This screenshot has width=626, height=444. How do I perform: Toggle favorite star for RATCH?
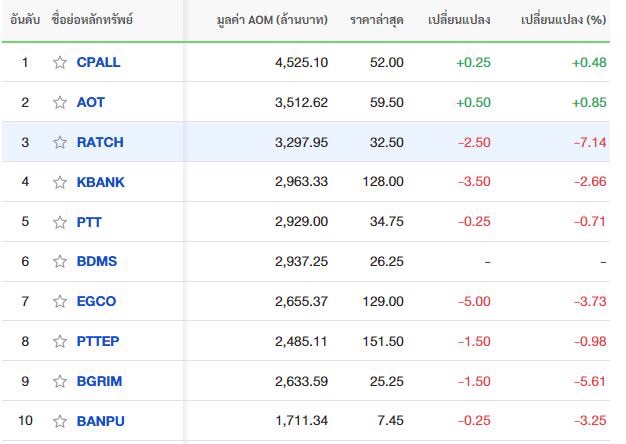[x=60, y=142]
